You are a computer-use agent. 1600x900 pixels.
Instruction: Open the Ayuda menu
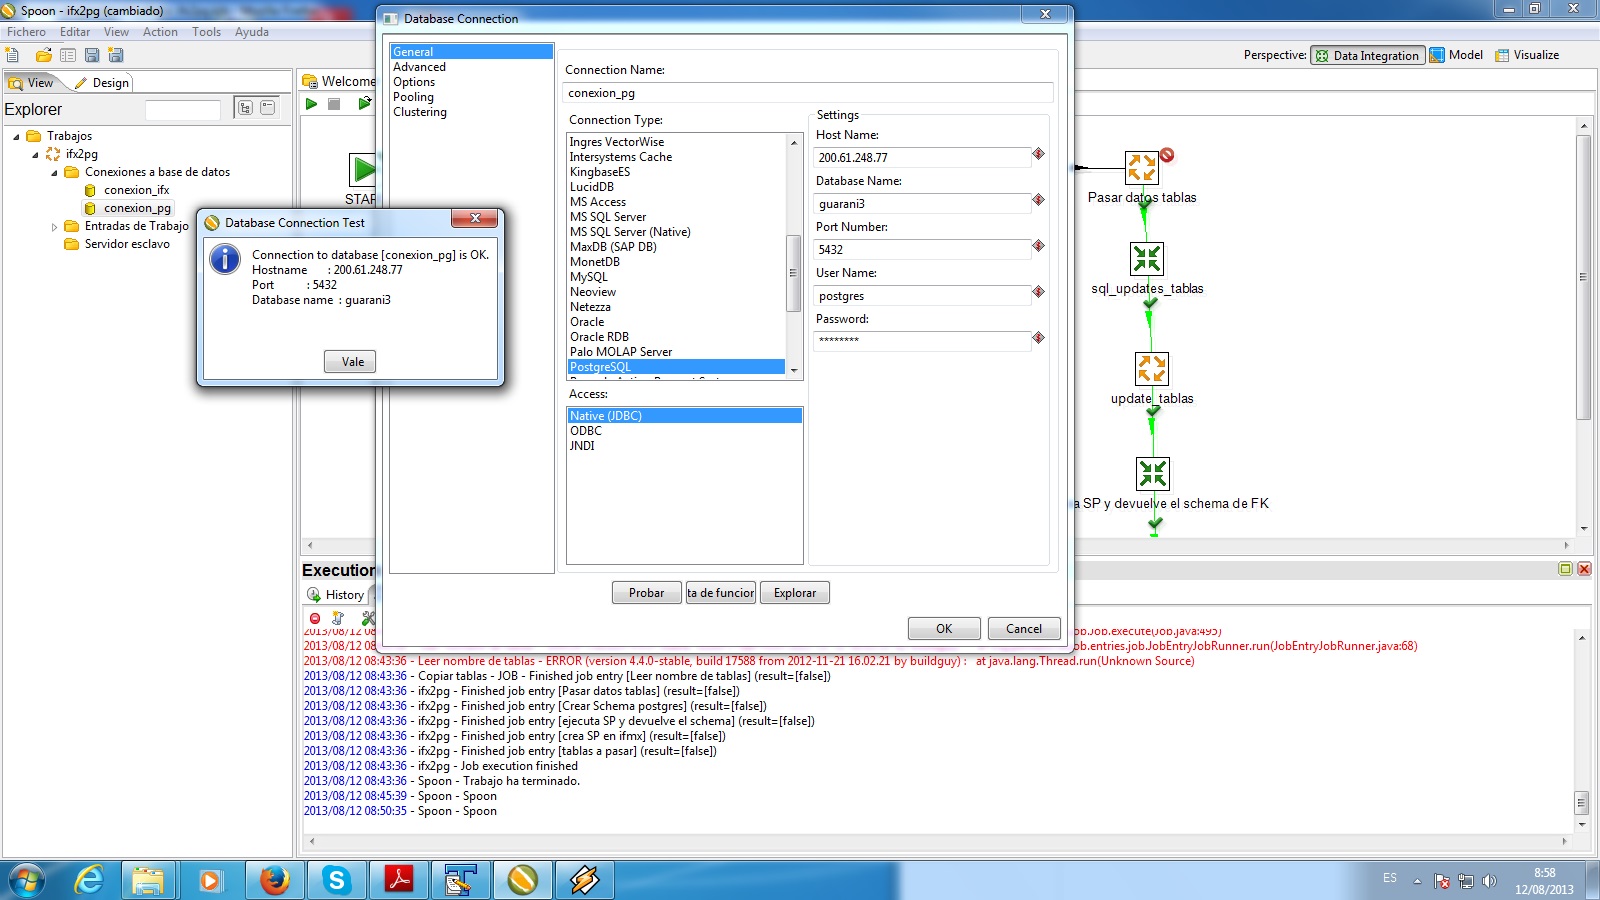[252, 32]
